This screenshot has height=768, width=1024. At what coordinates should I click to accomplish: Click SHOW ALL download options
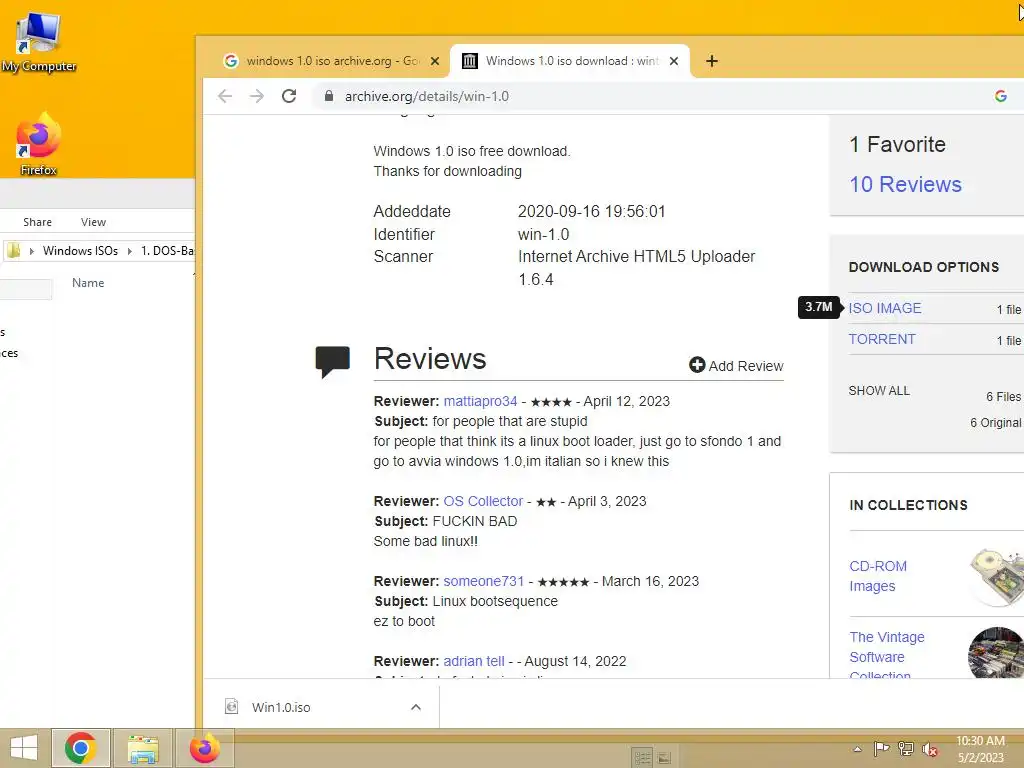pyautogui.click(x=879, y=391)
